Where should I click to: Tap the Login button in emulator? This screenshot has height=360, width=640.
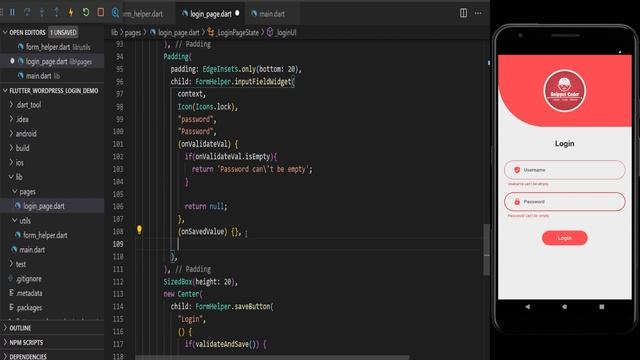(x=564, y=238)
